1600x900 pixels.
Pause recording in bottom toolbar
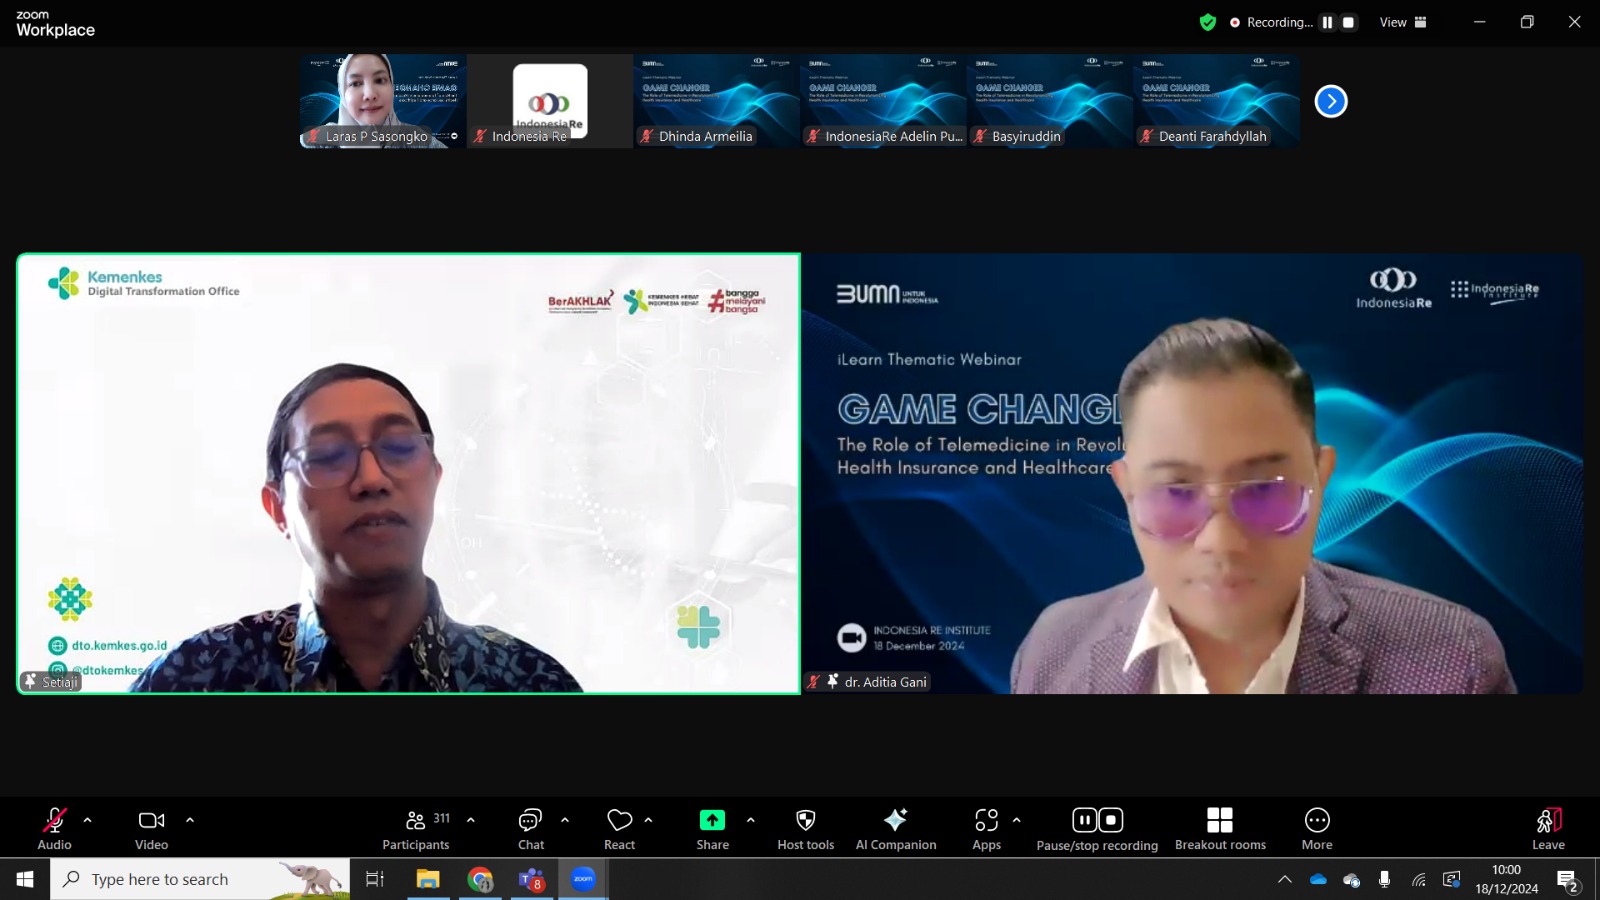pyautogui.click(x=1085, y=820)
